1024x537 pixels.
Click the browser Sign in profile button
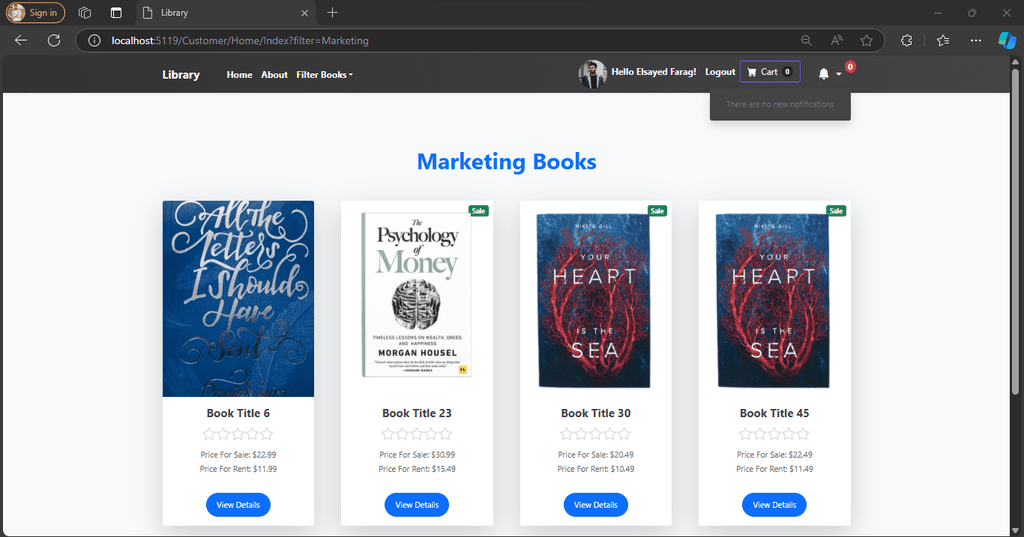[x=35, y=12]
